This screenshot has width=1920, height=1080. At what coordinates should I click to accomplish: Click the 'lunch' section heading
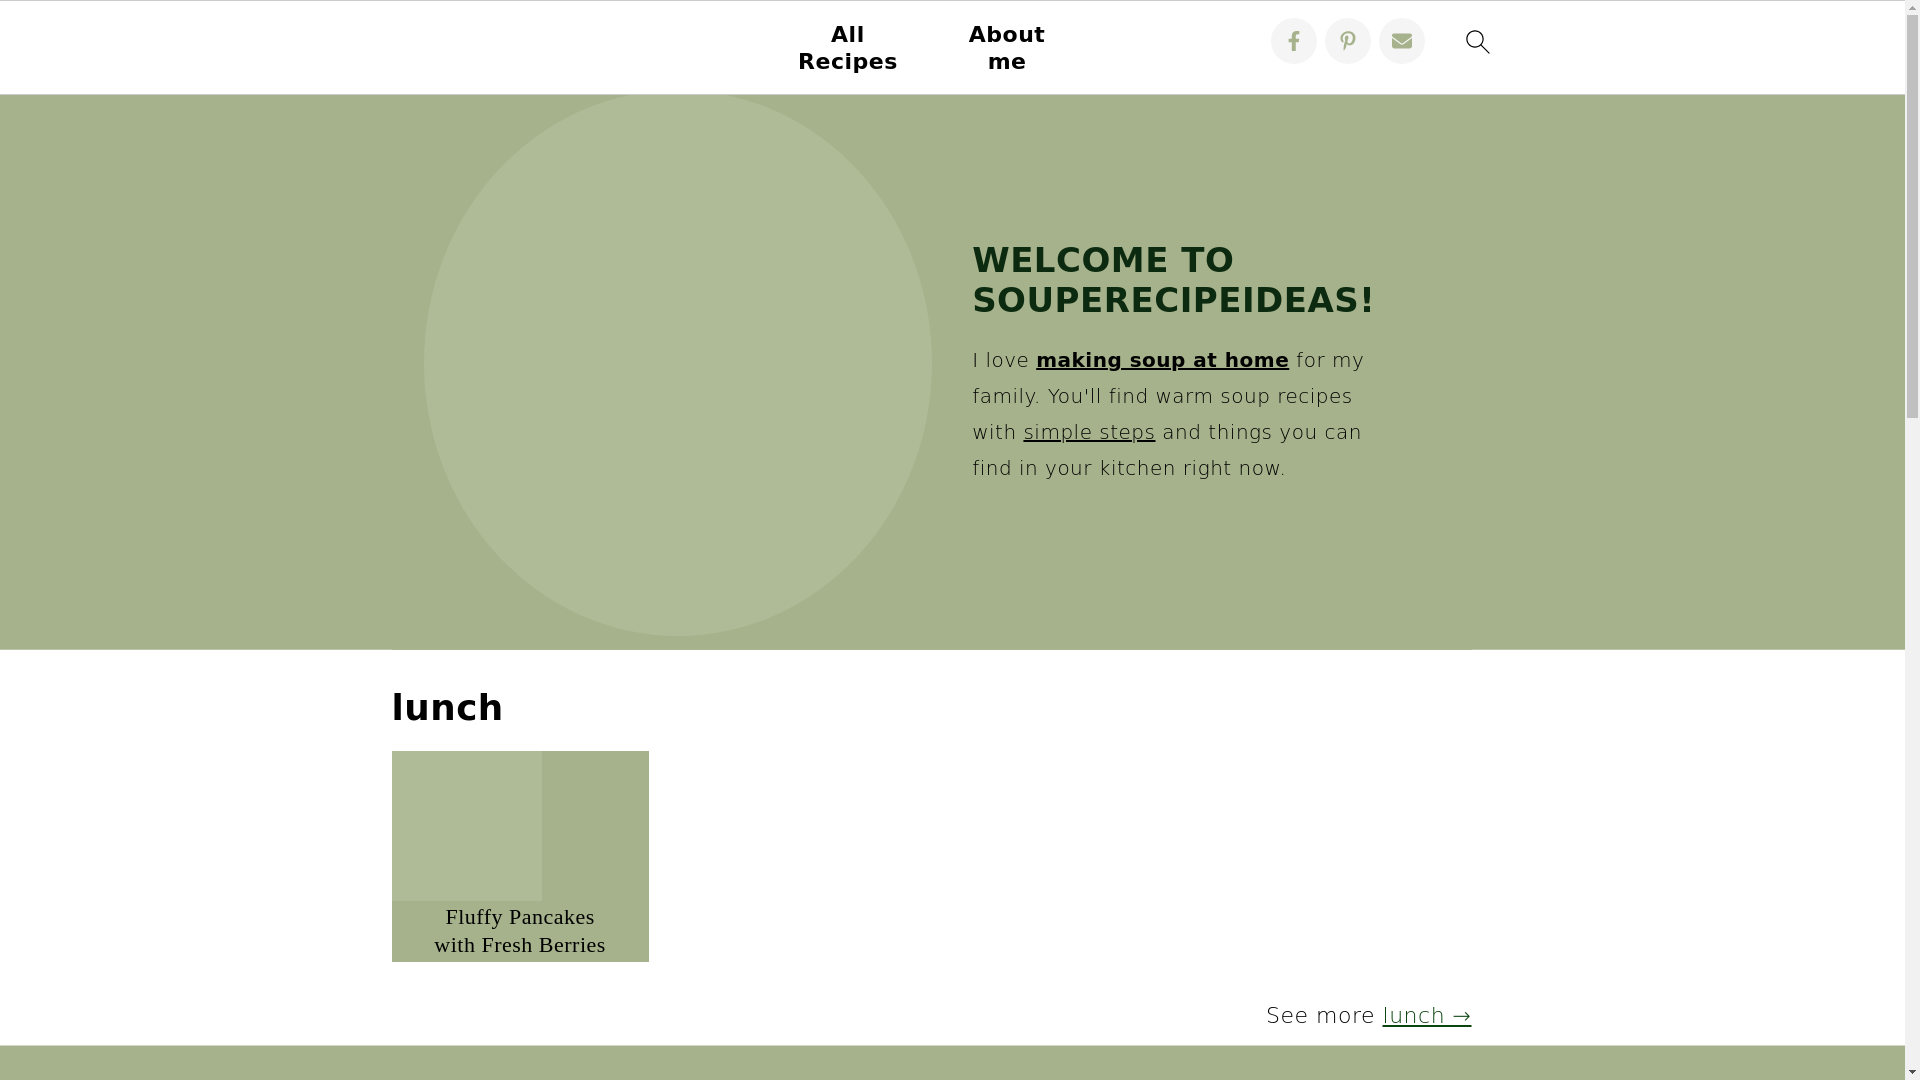coord(447,708)
